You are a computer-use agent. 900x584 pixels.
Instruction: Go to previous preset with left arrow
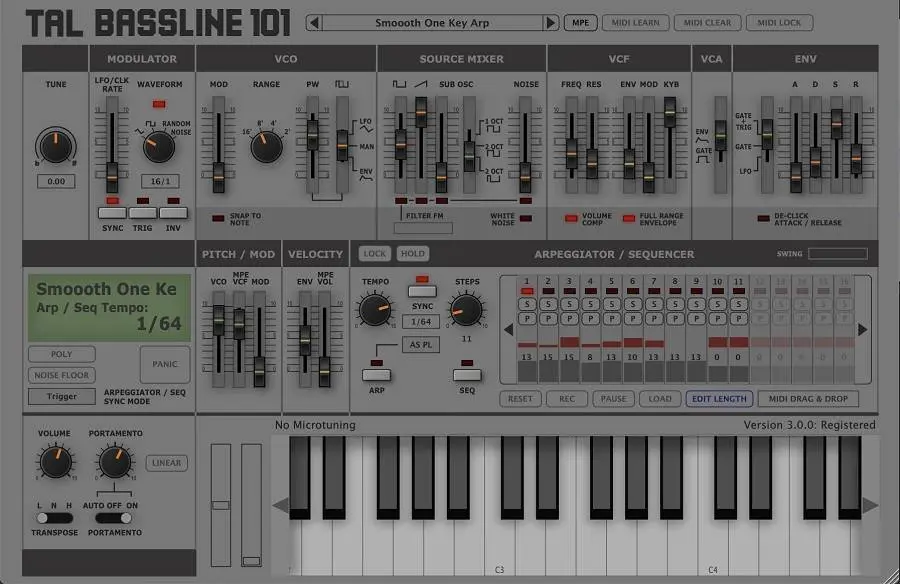tap(314, 23)
